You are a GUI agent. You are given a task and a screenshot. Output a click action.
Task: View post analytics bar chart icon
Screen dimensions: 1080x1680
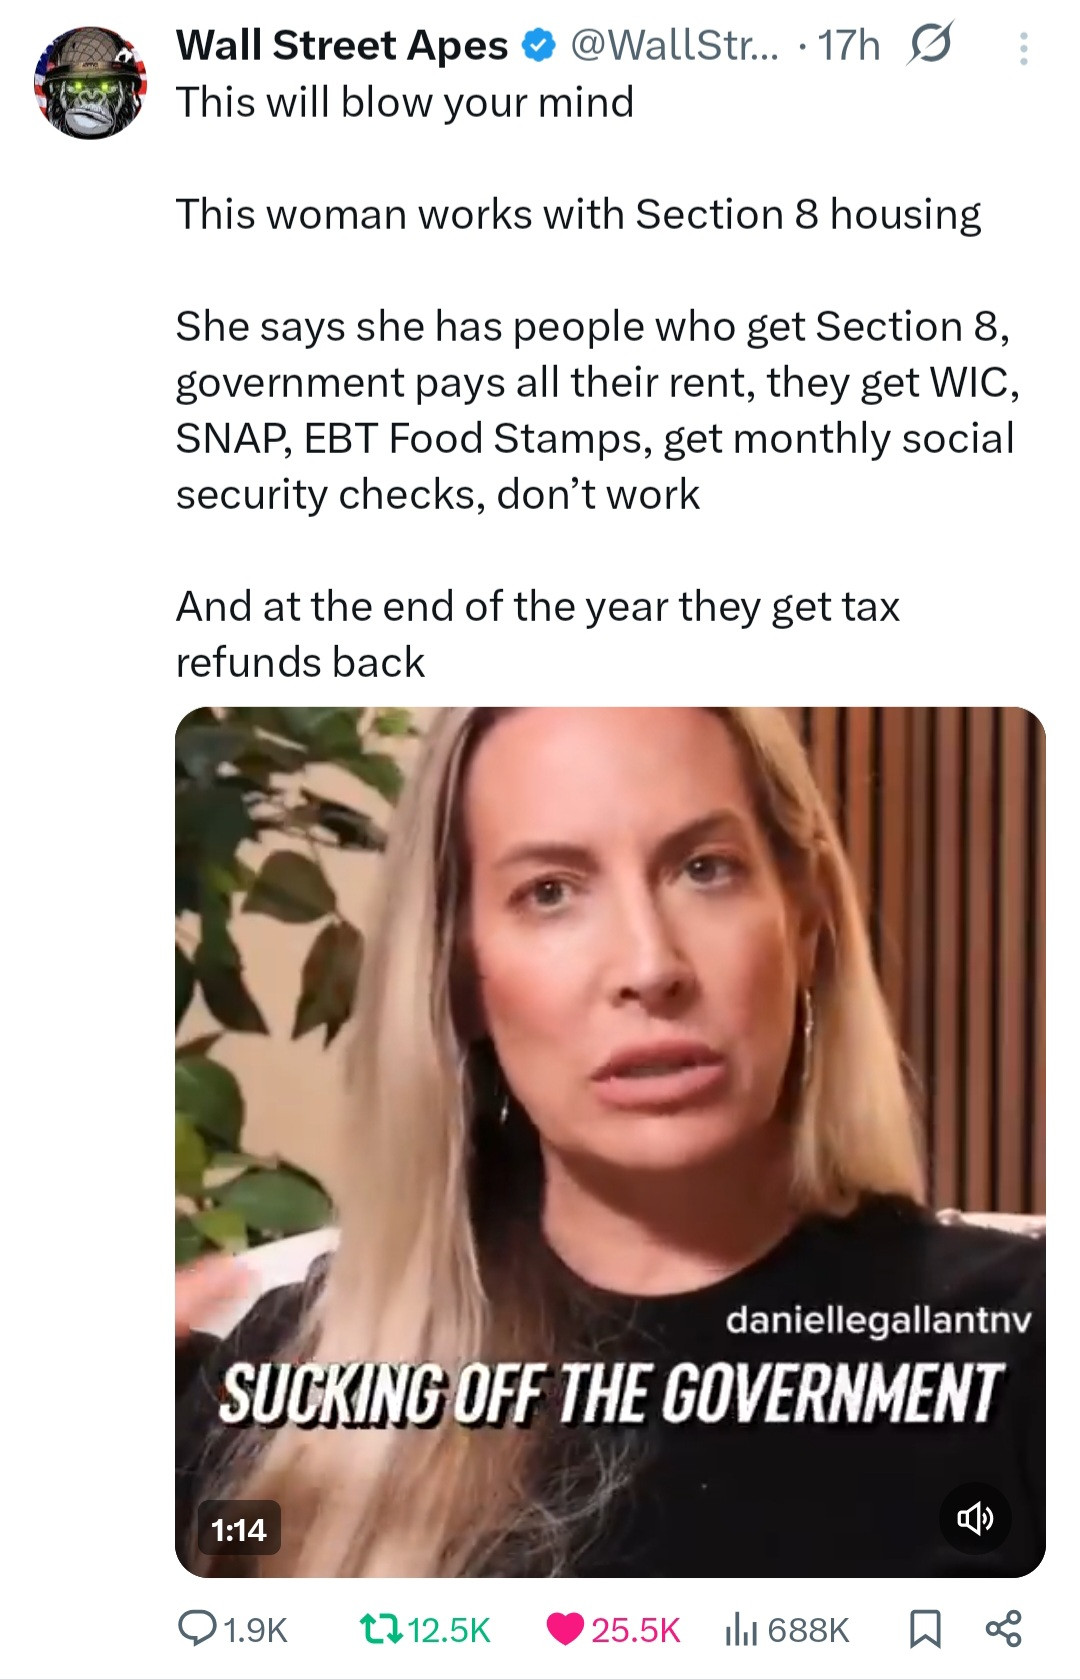click(x=741, y=1629)
